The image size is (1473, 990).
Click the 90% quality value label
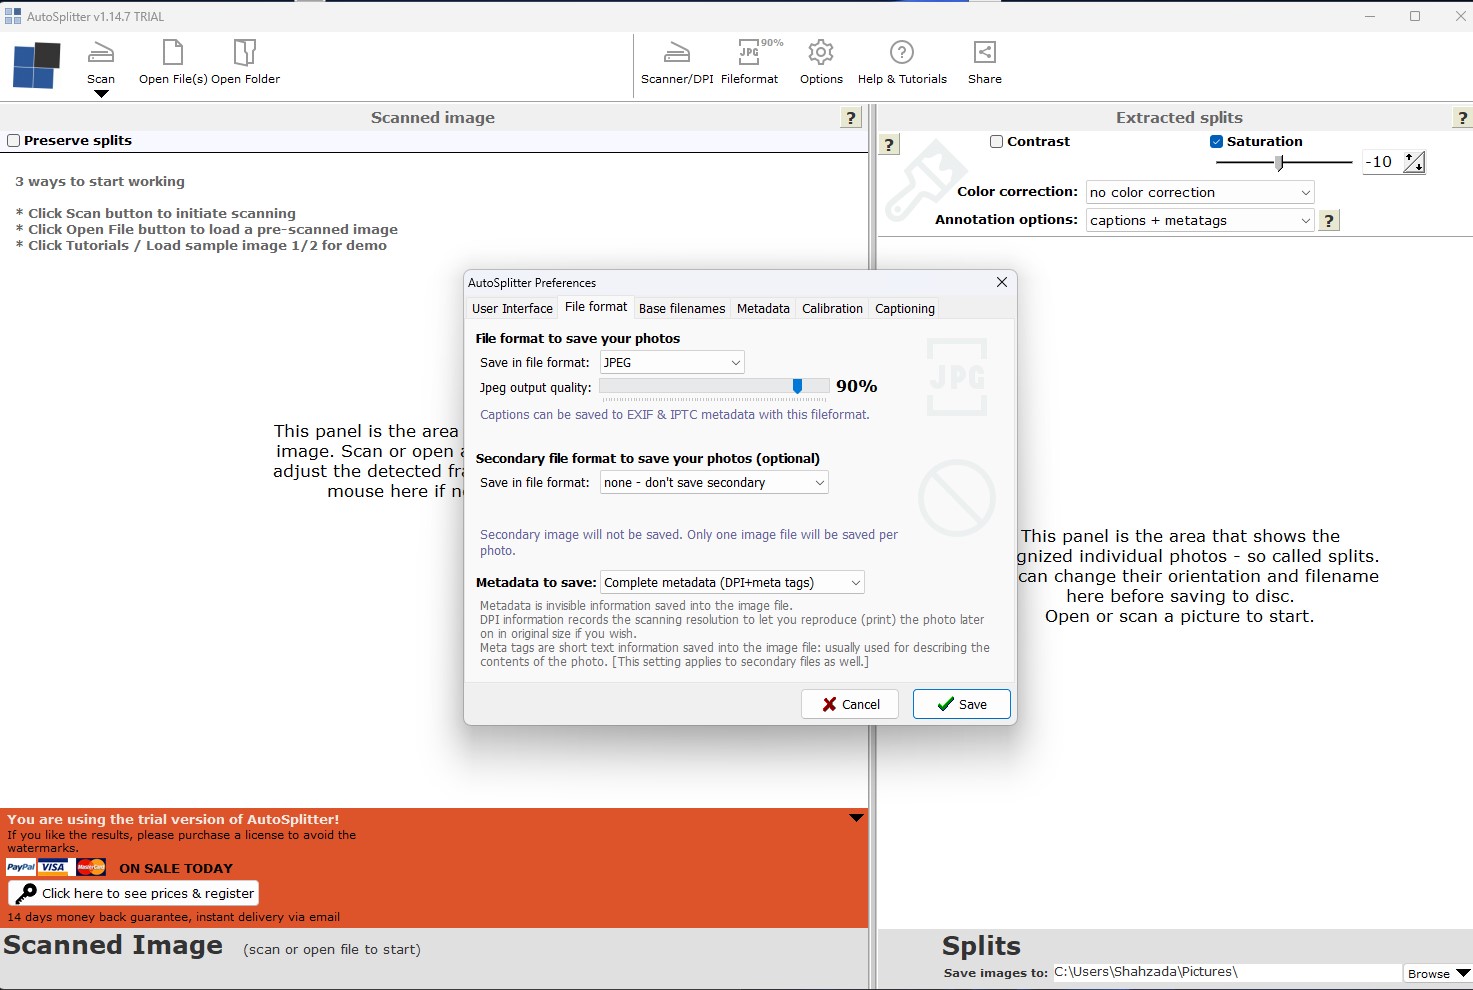tap(857, 386)
